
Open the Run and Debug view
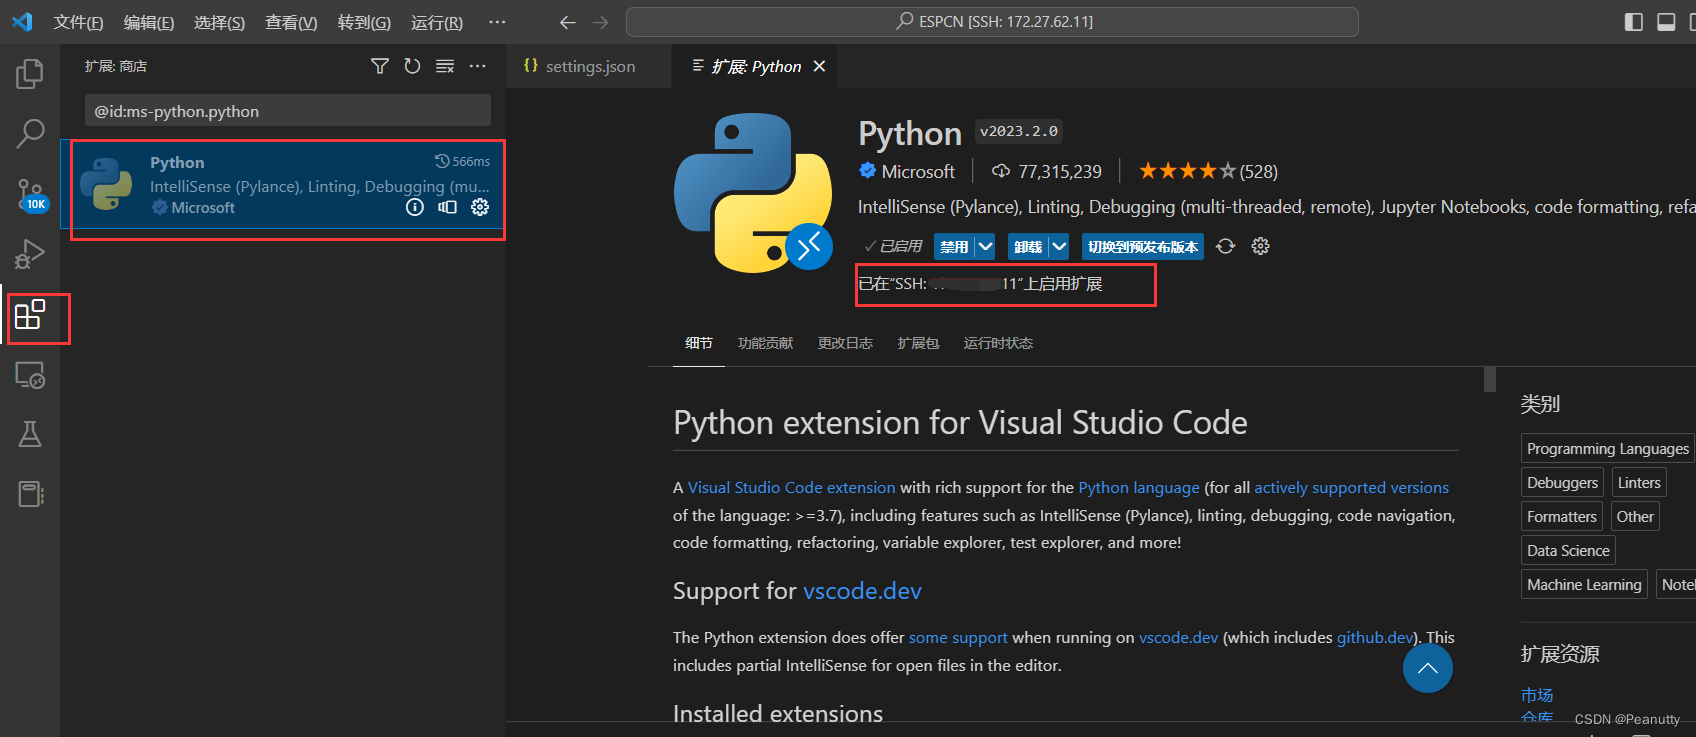(30, 254)
